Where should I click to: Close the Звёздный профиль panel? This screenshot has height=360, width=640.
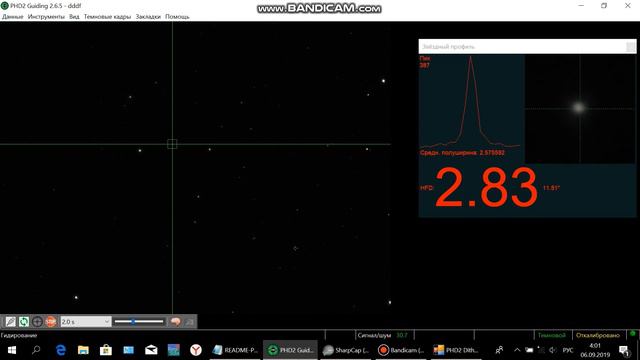[631, 47]
